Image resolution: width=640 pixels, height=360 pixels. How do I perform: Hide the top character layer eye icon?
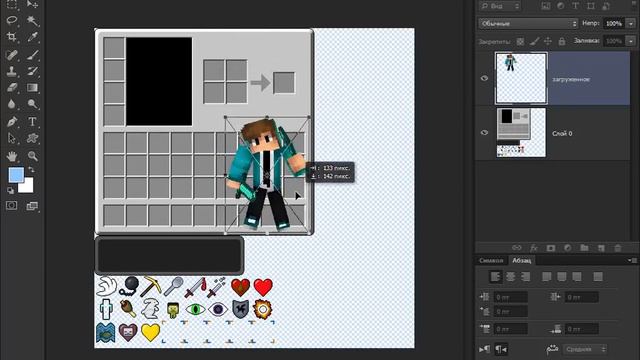pos(484,78)
